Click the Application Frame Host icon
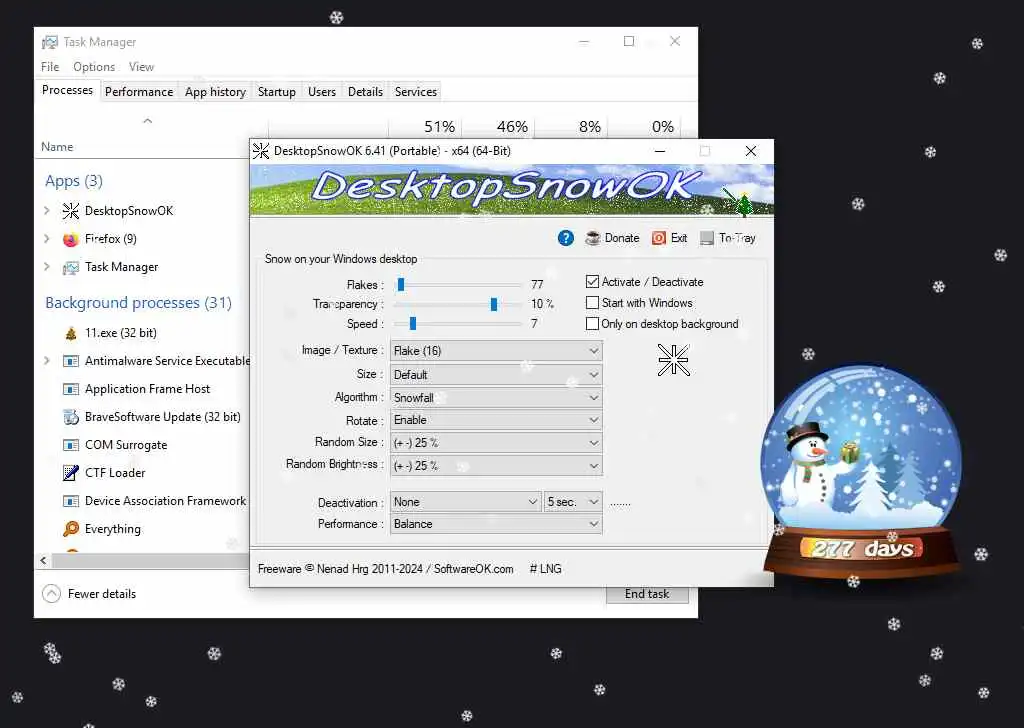The height and width of the screenshot is (728, 1024). [x=71, y=389]
